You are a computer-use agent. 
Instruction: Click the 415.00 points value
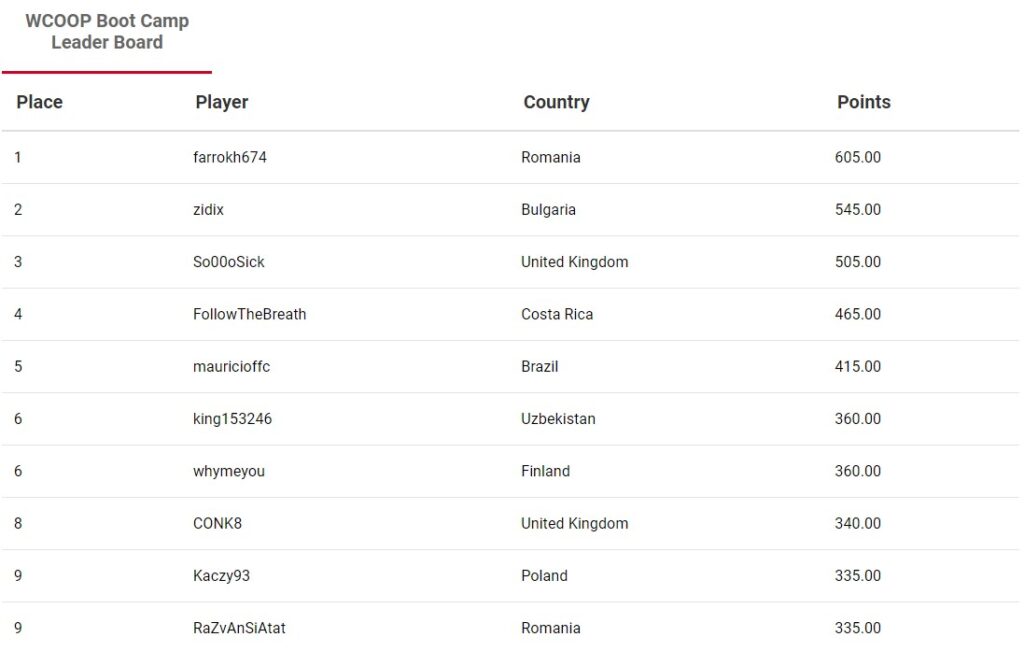click(857, 366)
